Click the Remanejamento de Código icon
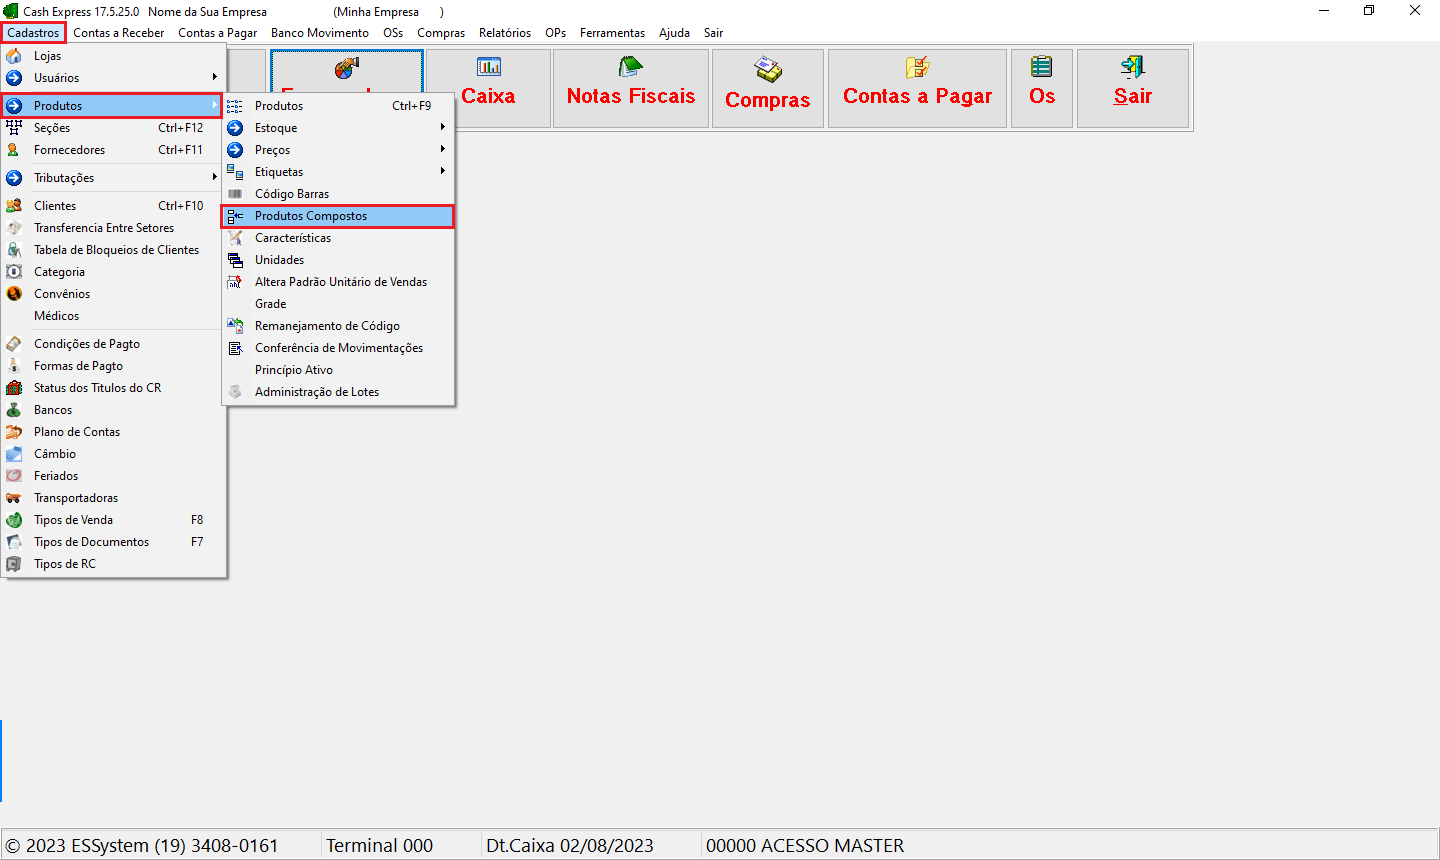The image size is (1440, 860). 235,326
